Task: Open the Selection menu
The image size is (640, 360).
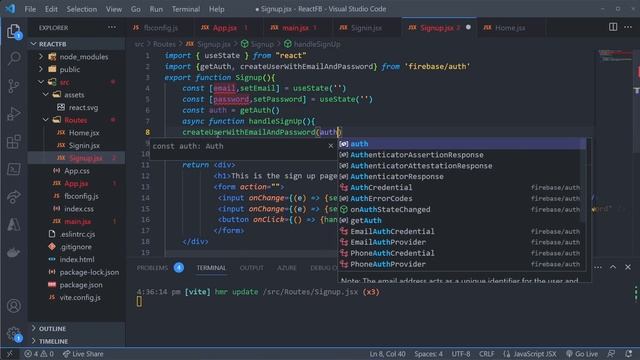Action: [82, 9]
